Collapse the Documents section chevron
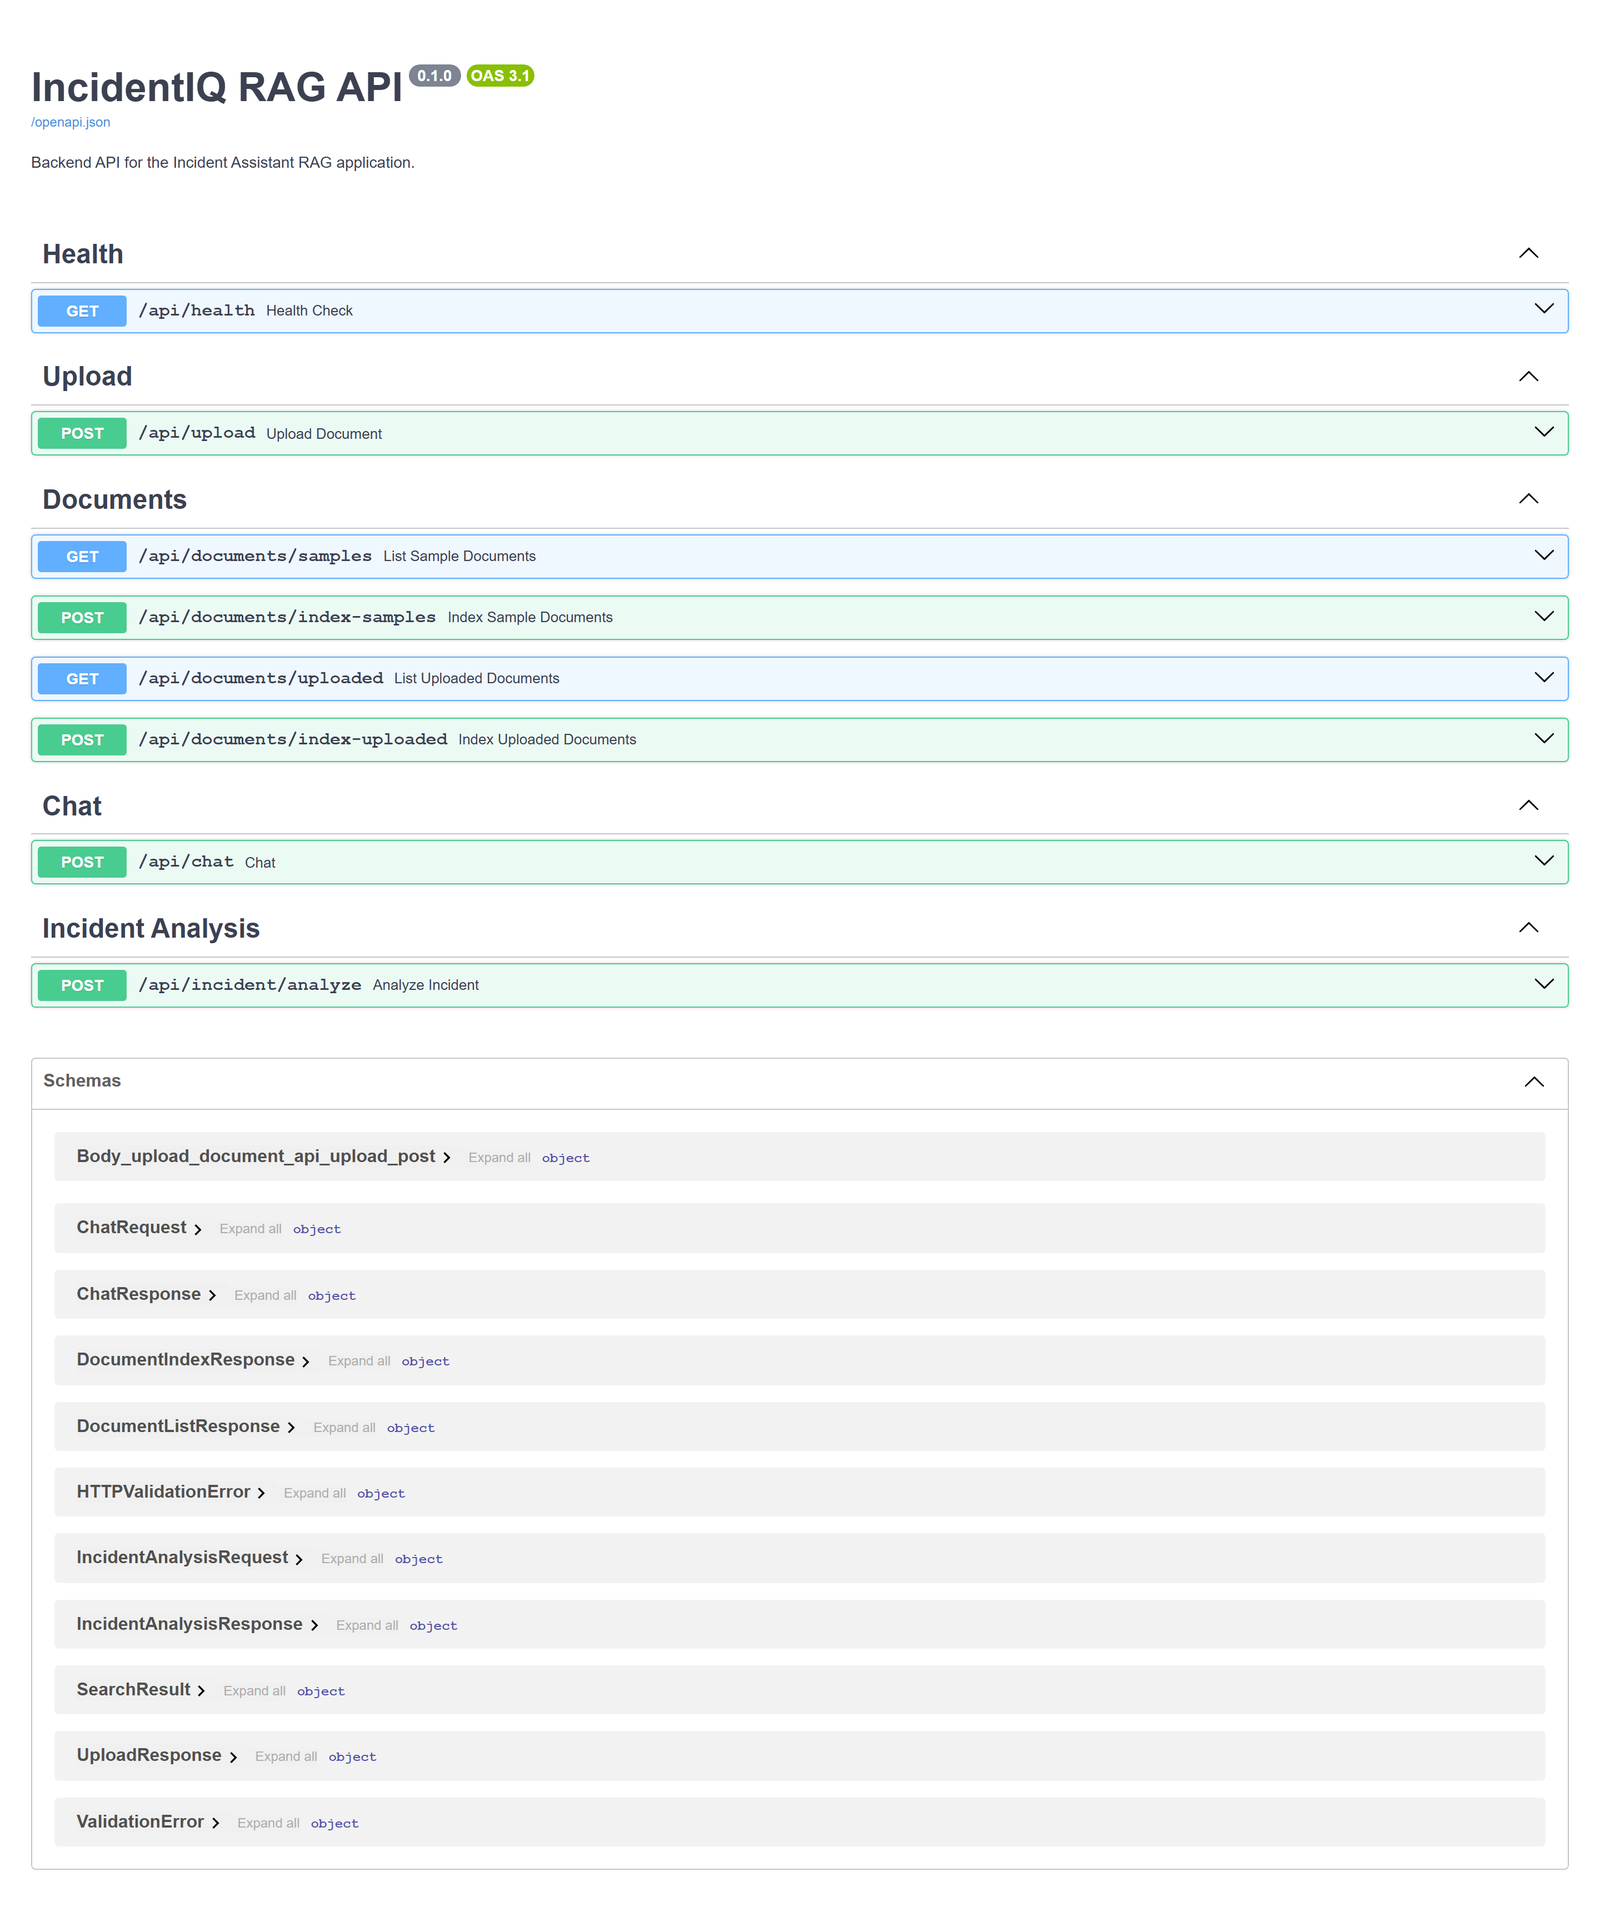Image resolution: width=1600 pixels, height=1912 pixels. tap(1528, 498)
